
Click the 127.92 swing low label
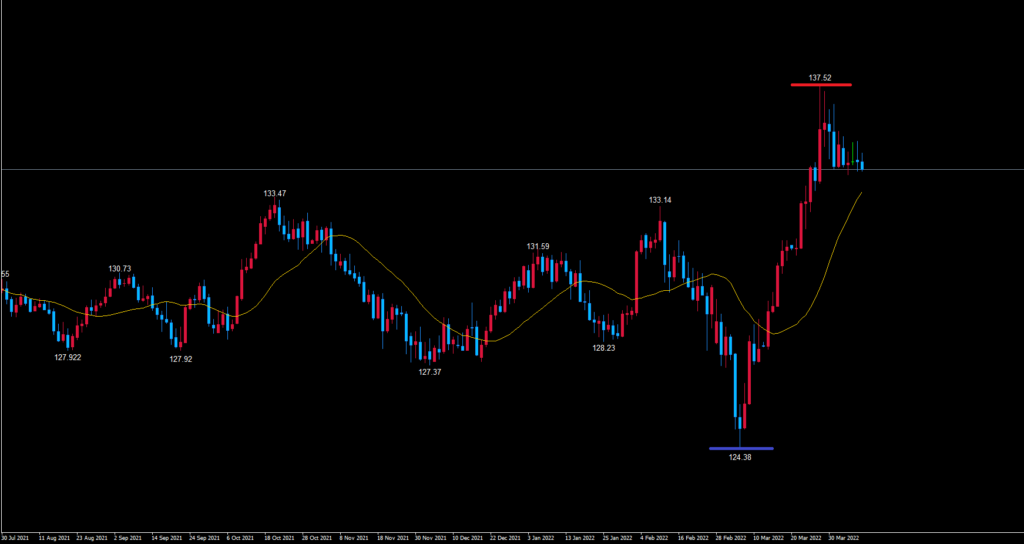point(181,359)
